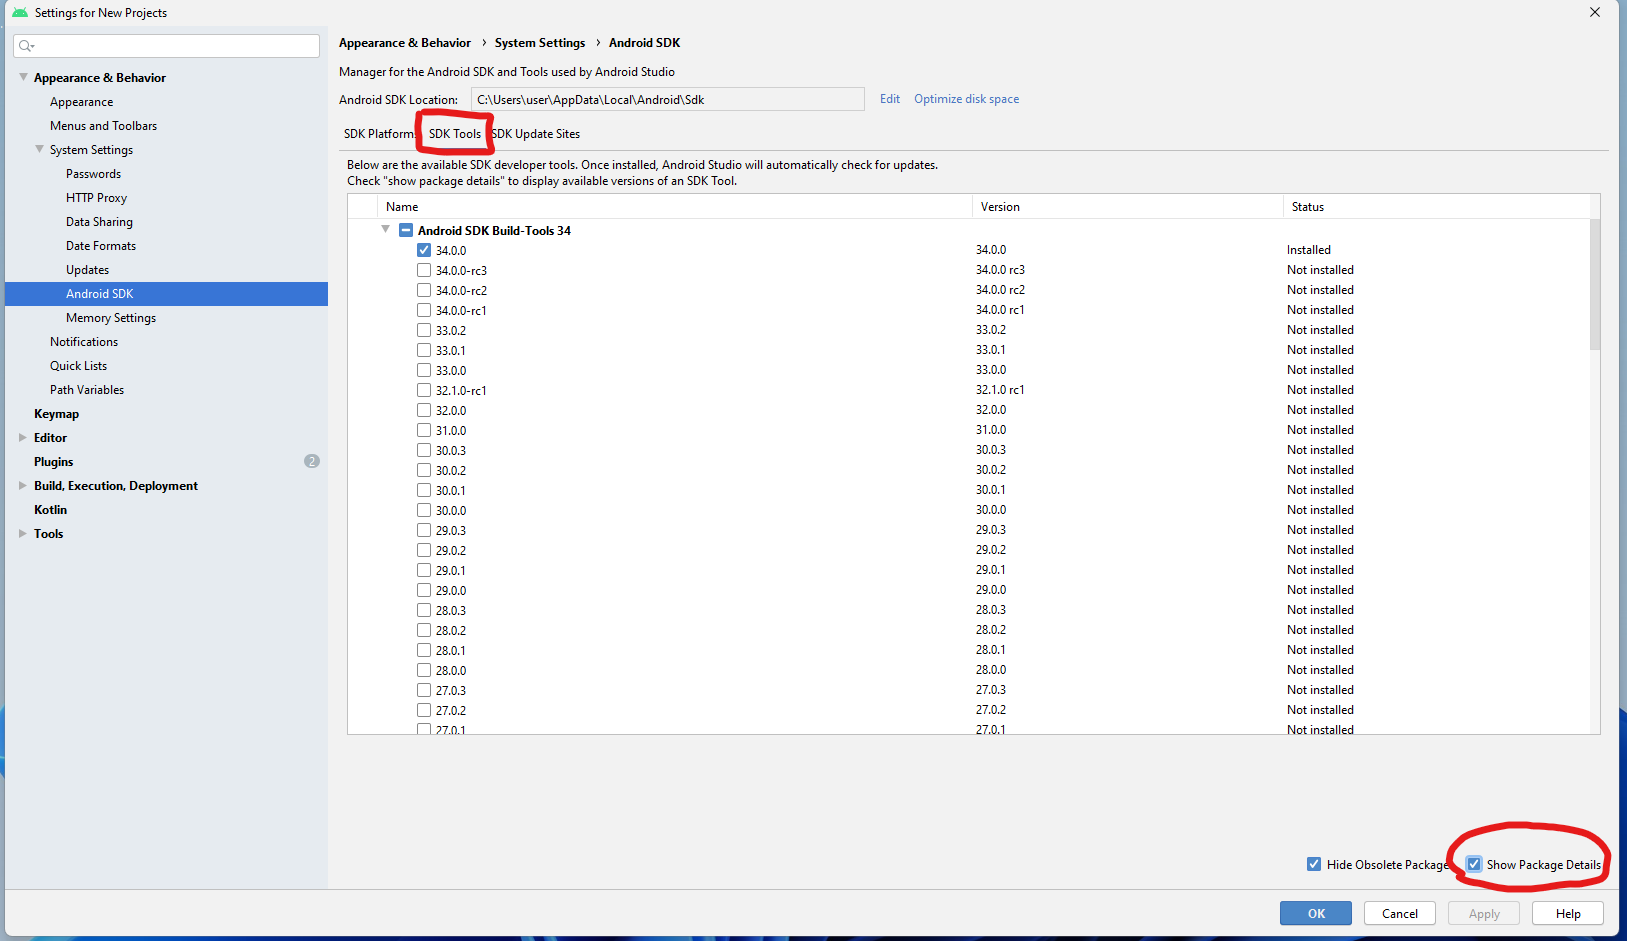Select the SDK Tools tab
1627x941 pixels.
pos(455,134)
